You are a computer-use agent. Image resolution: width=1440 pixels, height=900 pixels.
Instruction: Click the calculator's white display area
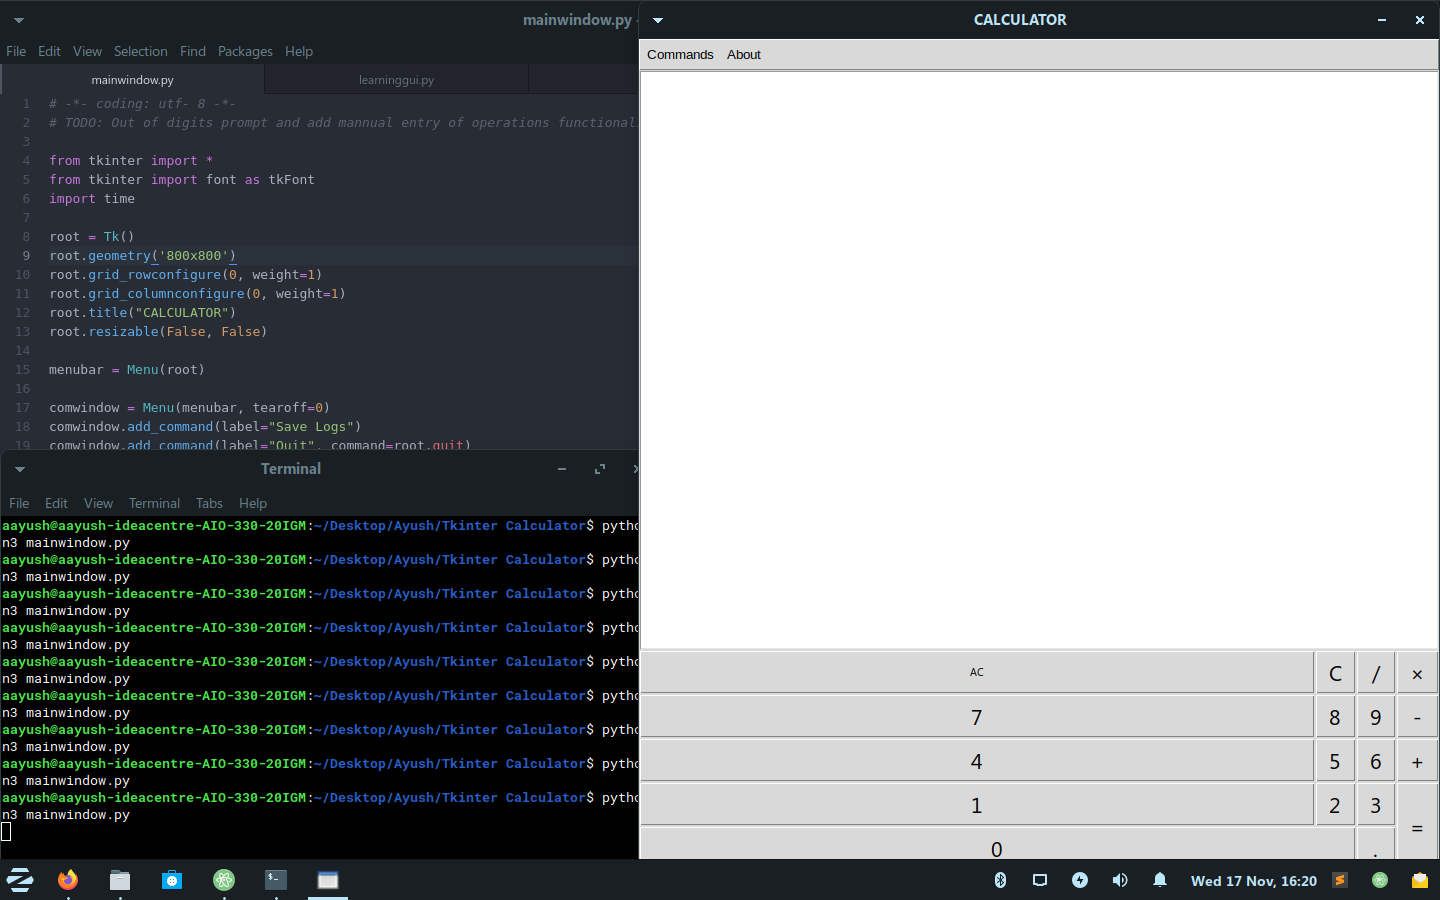1039,360
